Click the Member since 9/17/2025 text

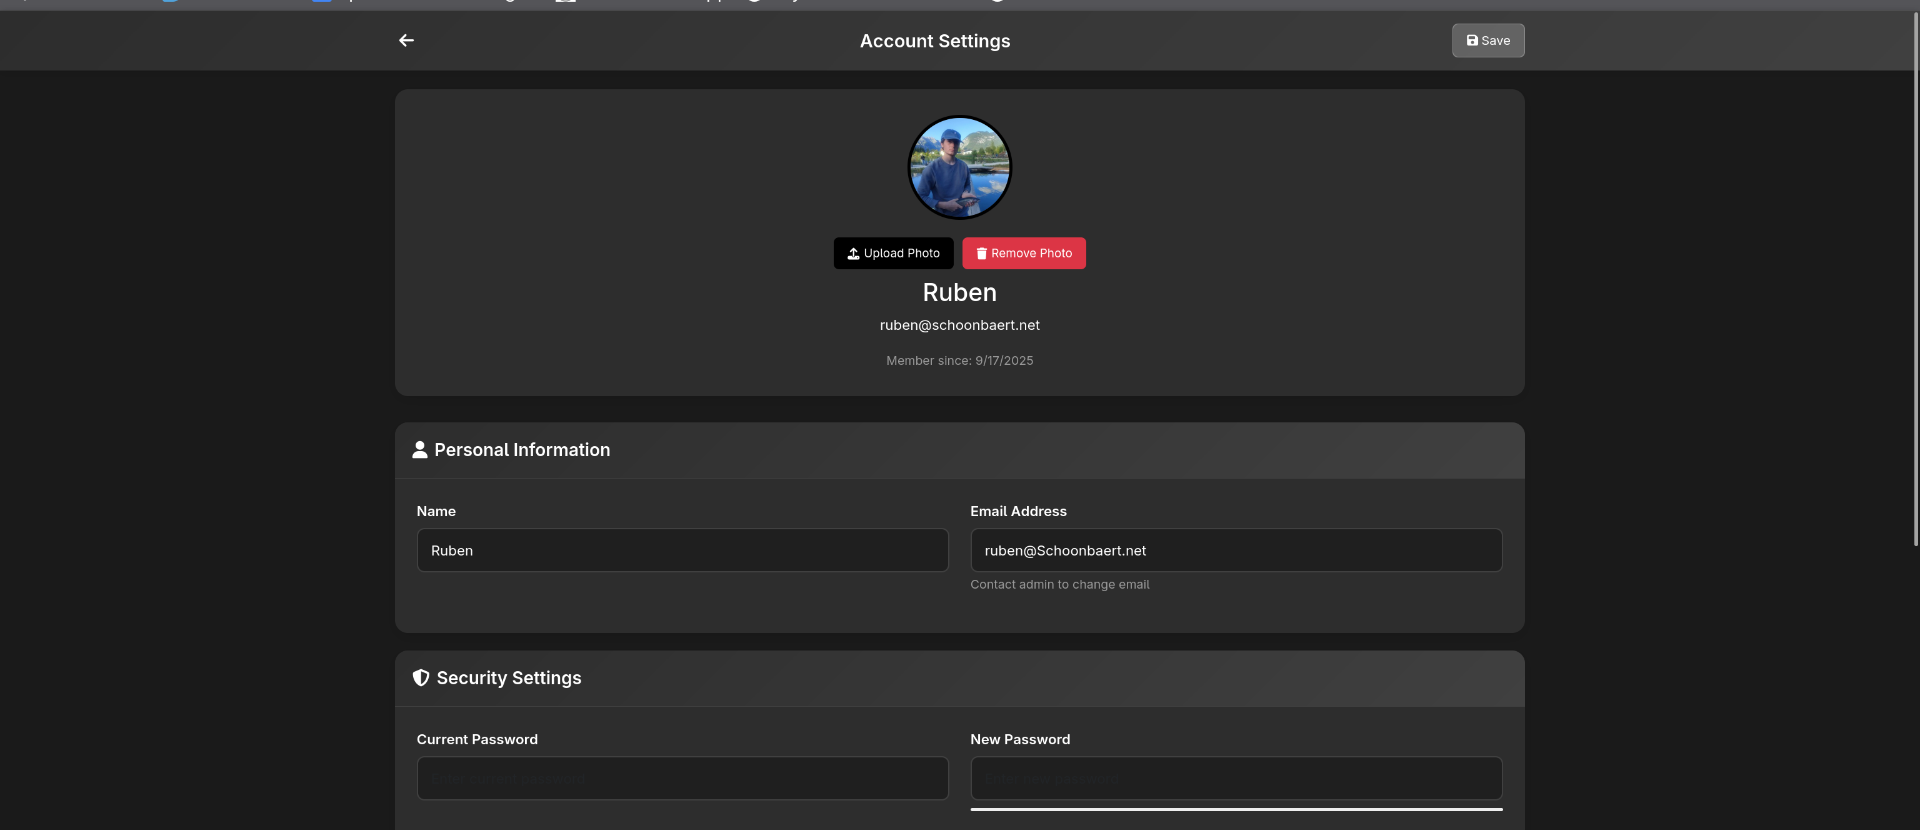point(959,361)
